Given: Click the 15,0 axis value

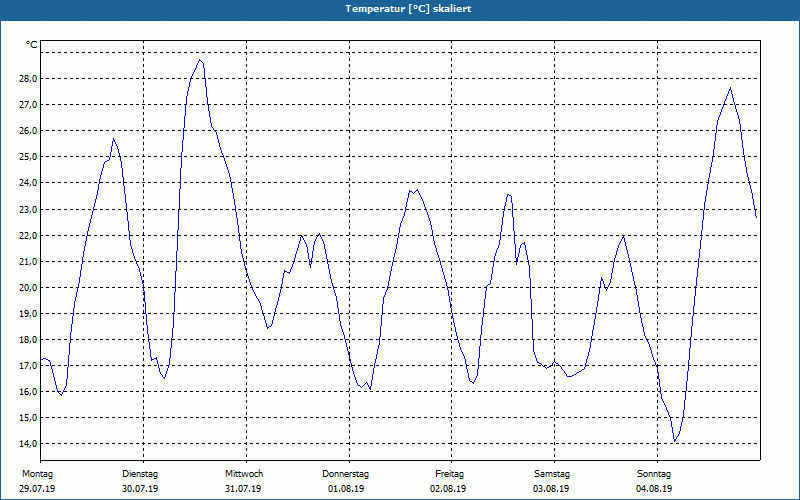Looking at the screenshot, I should click(x=29, y=417).
